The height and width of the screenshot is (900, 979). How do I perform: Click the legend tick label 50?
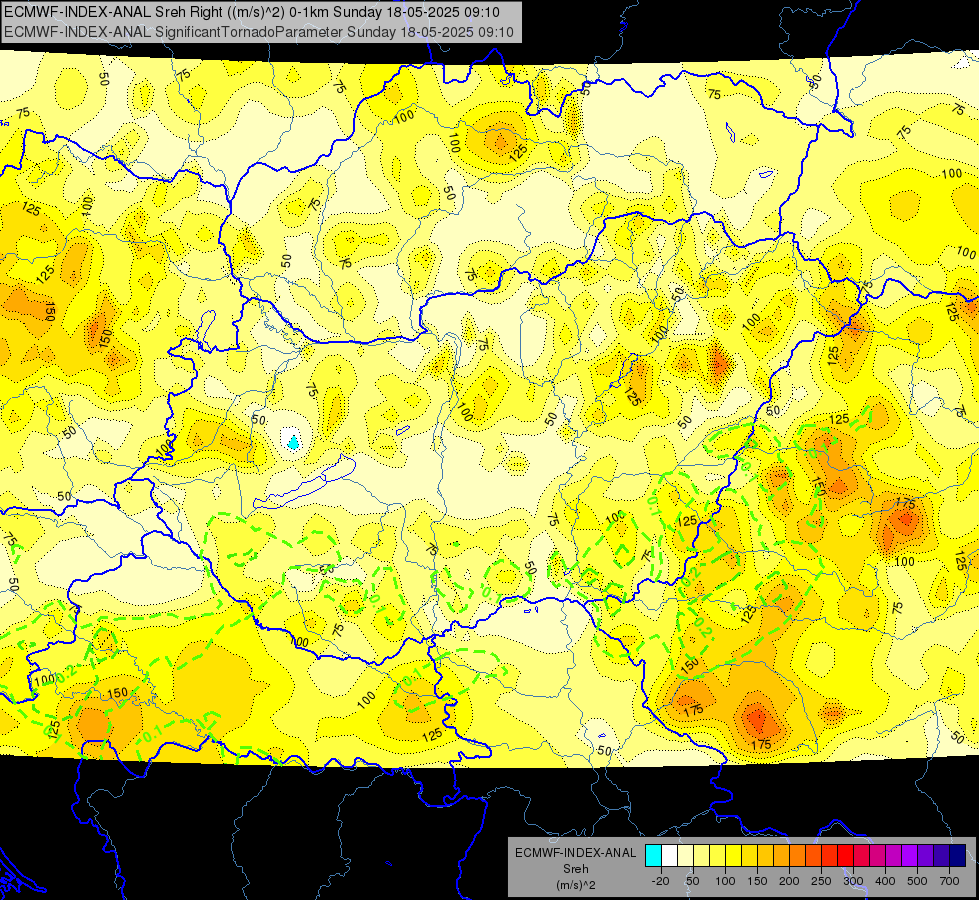pyautogui.click(x=693, y=881)
